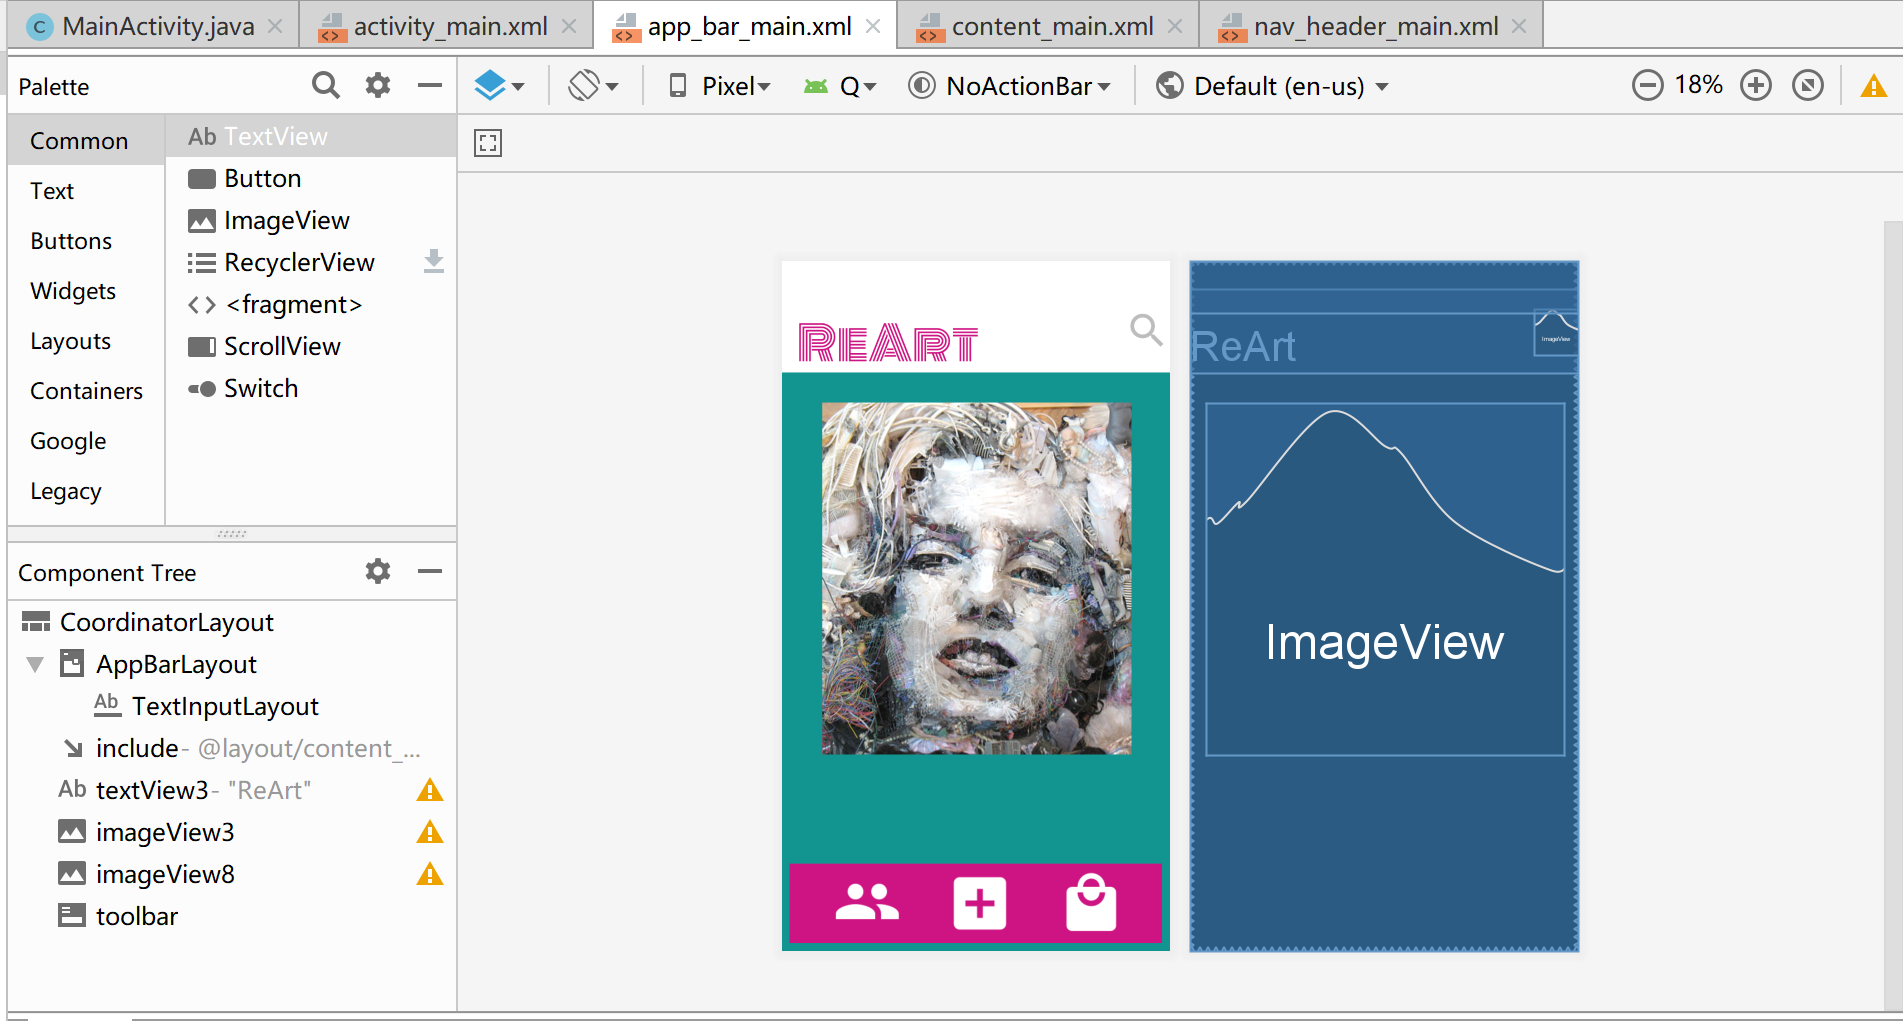The image size is (1903, 1021).
Task: Select portrait artwork image in design preview
Action: [x=977, y=578]
